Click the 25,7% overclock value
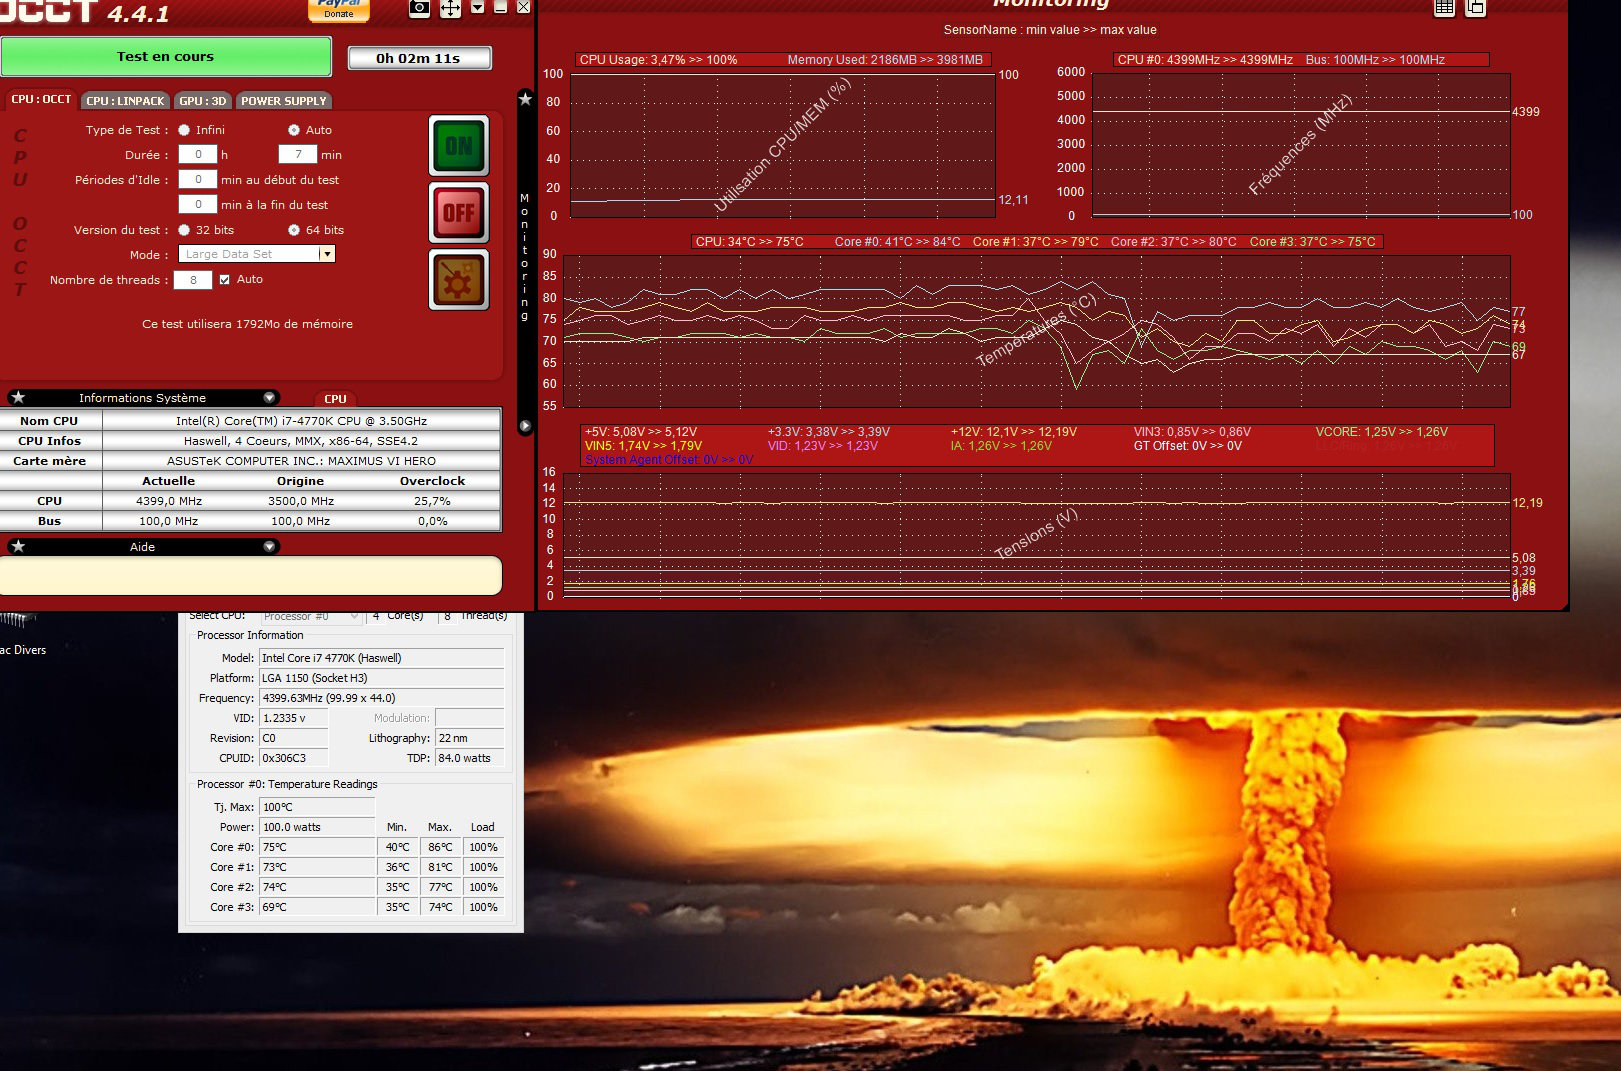The height and width of the screenshot is (1071, 1621). click(x=433, y=501)
